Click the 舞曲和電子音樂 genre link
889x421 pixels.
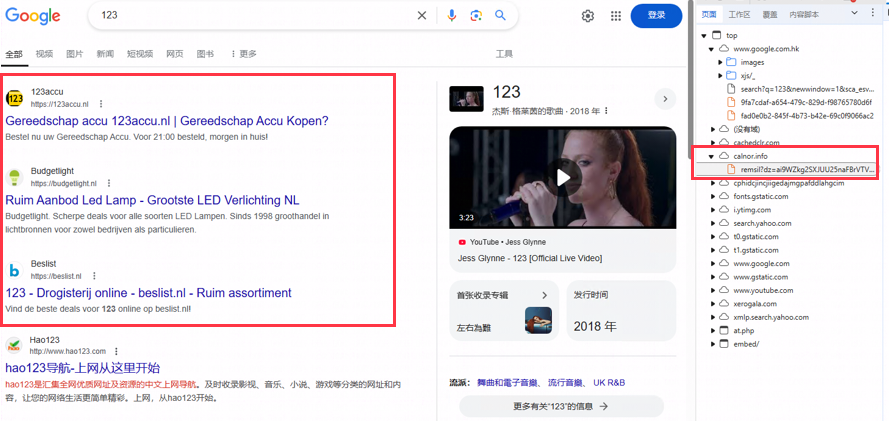tap(509, 383)
